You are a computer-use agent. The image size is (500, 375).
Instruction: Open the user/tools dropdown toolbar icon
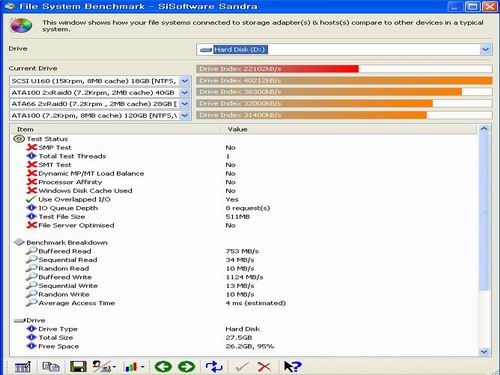point(104,367)
